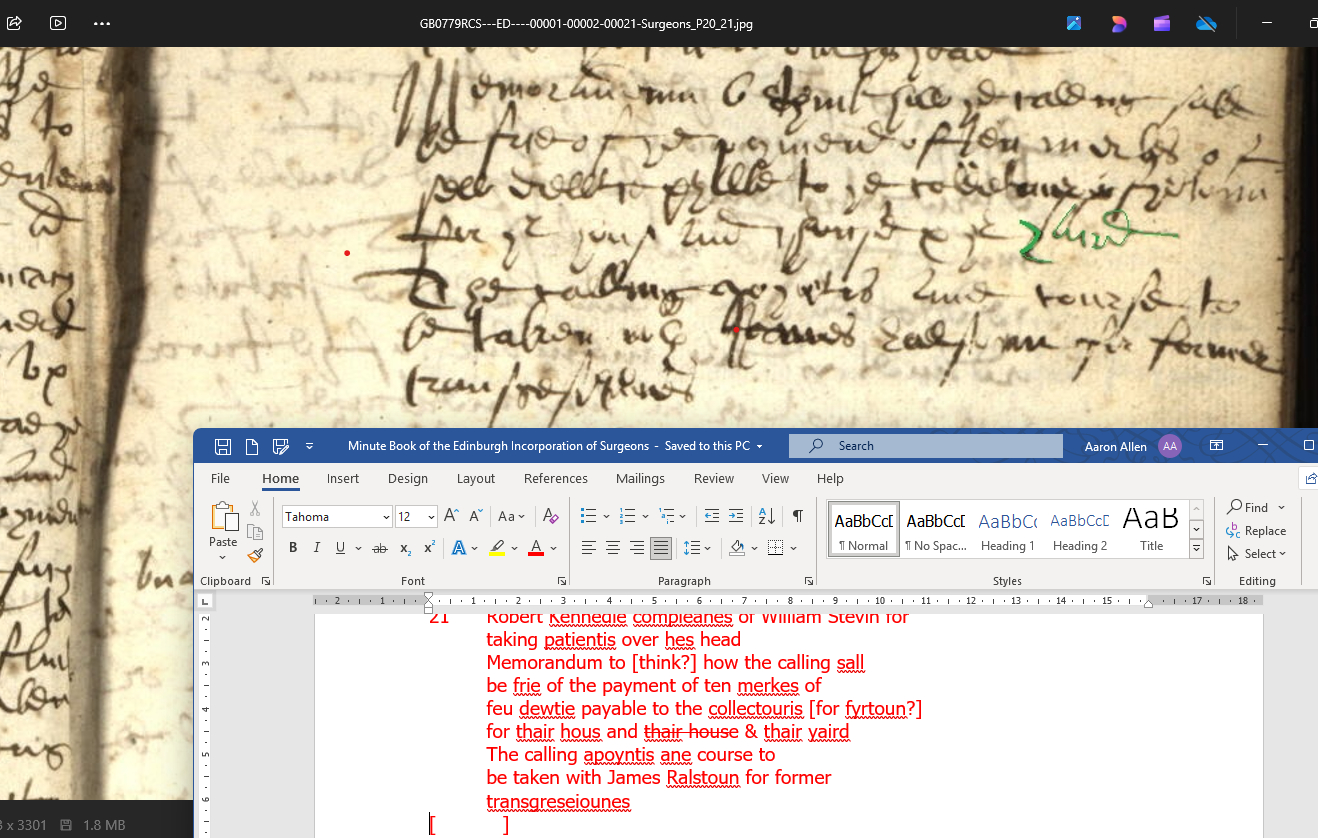Click the Replace button in Editing group

tap(1257, 531)
